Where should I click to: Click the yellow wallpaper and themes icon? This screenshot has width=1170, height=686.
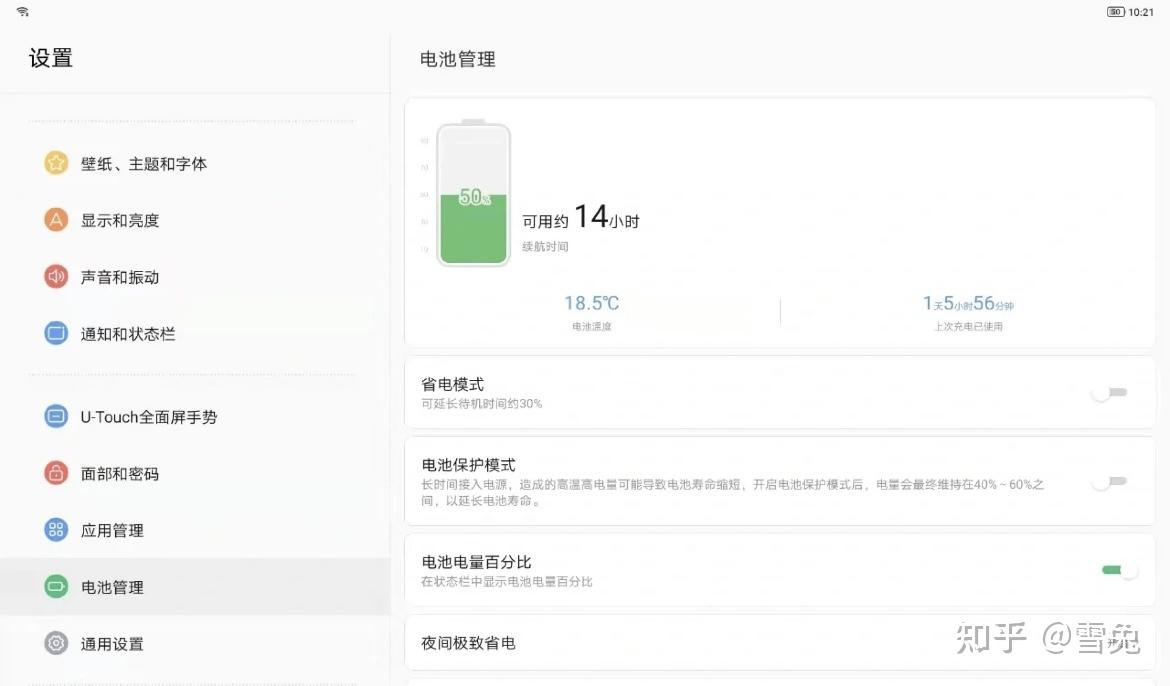56,163
